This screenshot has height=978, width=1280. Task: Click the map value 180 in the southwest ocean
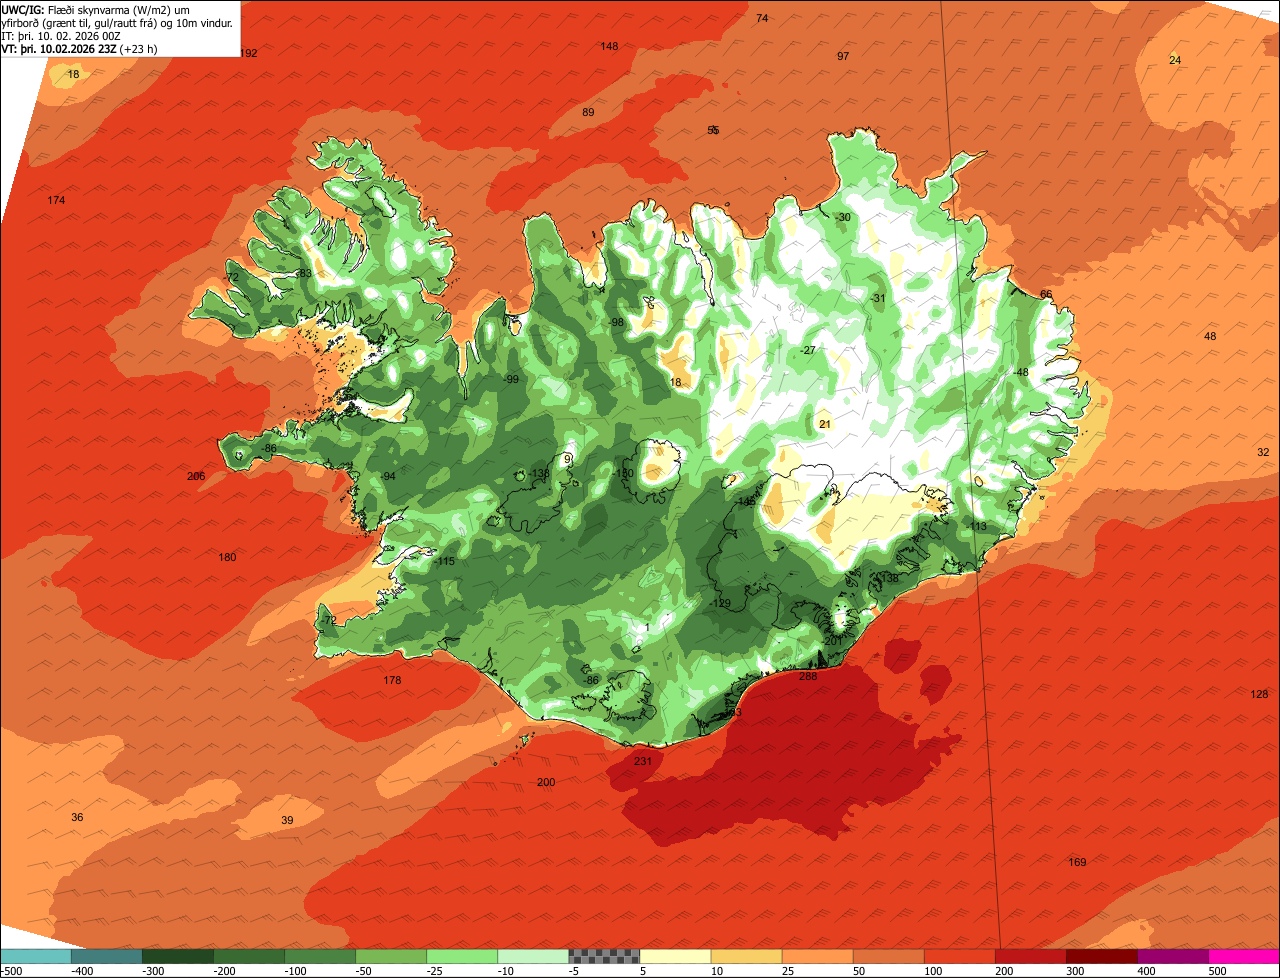(228, 557)
